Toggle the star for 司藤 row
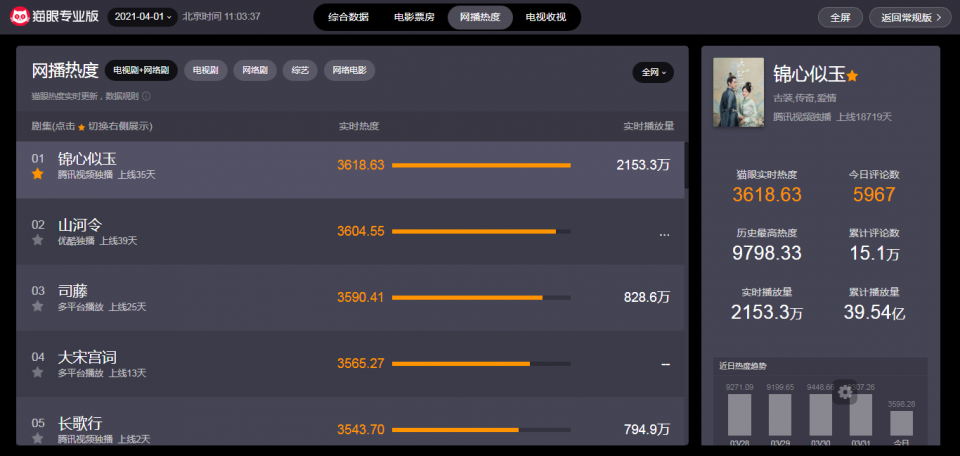The width and height of the screenshot is (960, 456). click(x=38, y=306)
